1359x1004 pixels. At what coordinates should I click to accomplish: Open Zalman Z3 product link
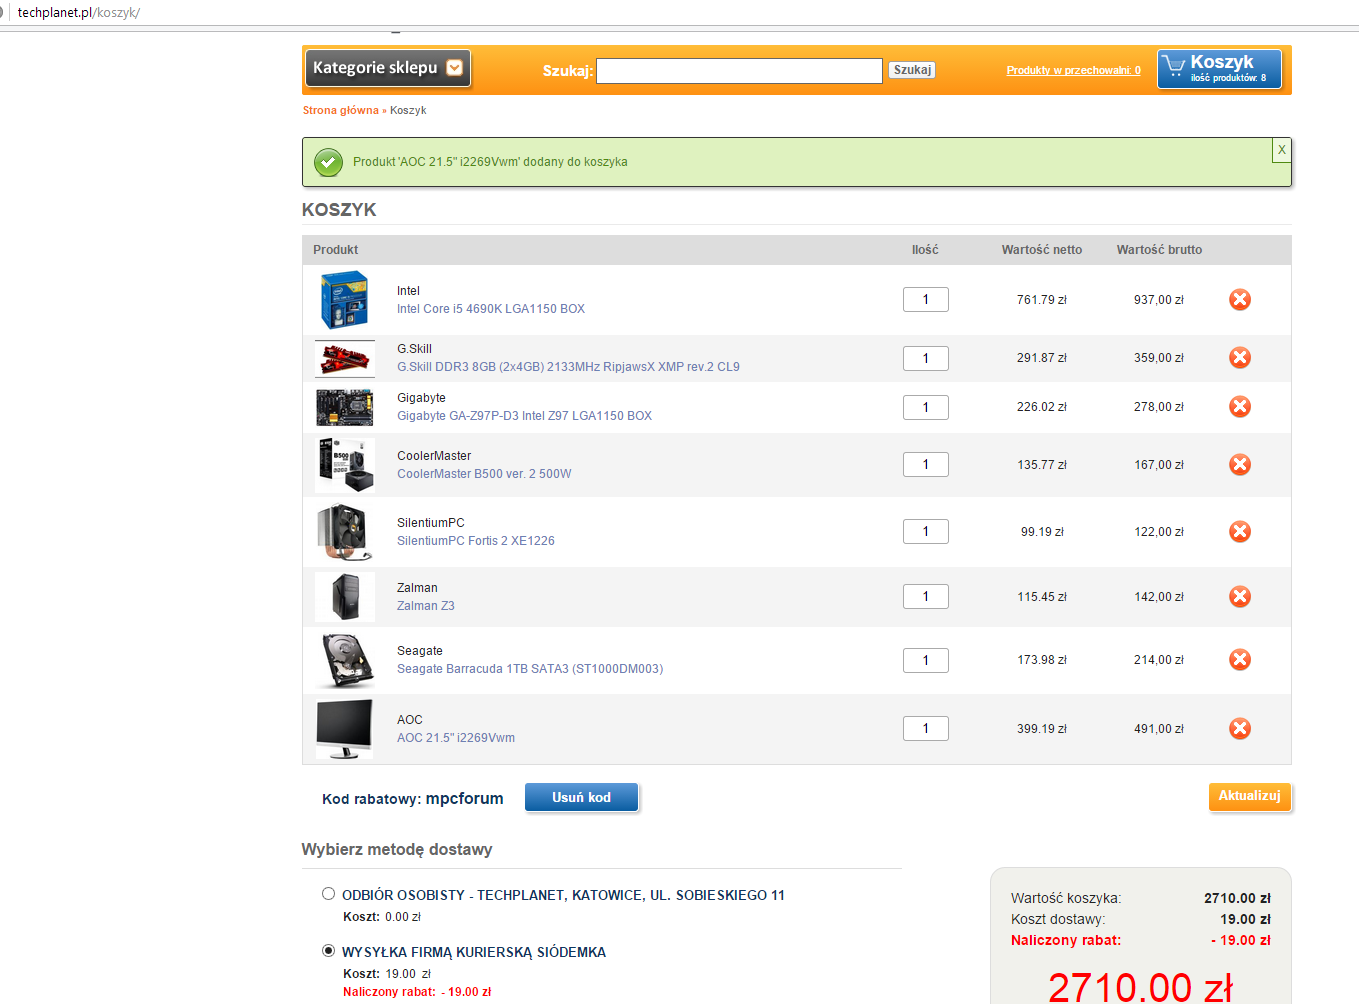[x=426, y=606]
